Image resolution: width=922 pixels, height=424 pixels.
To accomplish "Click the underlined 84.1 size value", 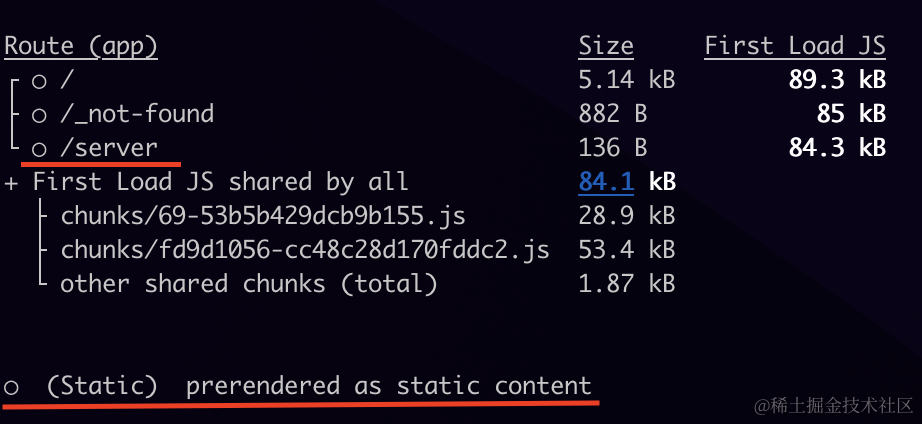I will (x=606, y=182).
